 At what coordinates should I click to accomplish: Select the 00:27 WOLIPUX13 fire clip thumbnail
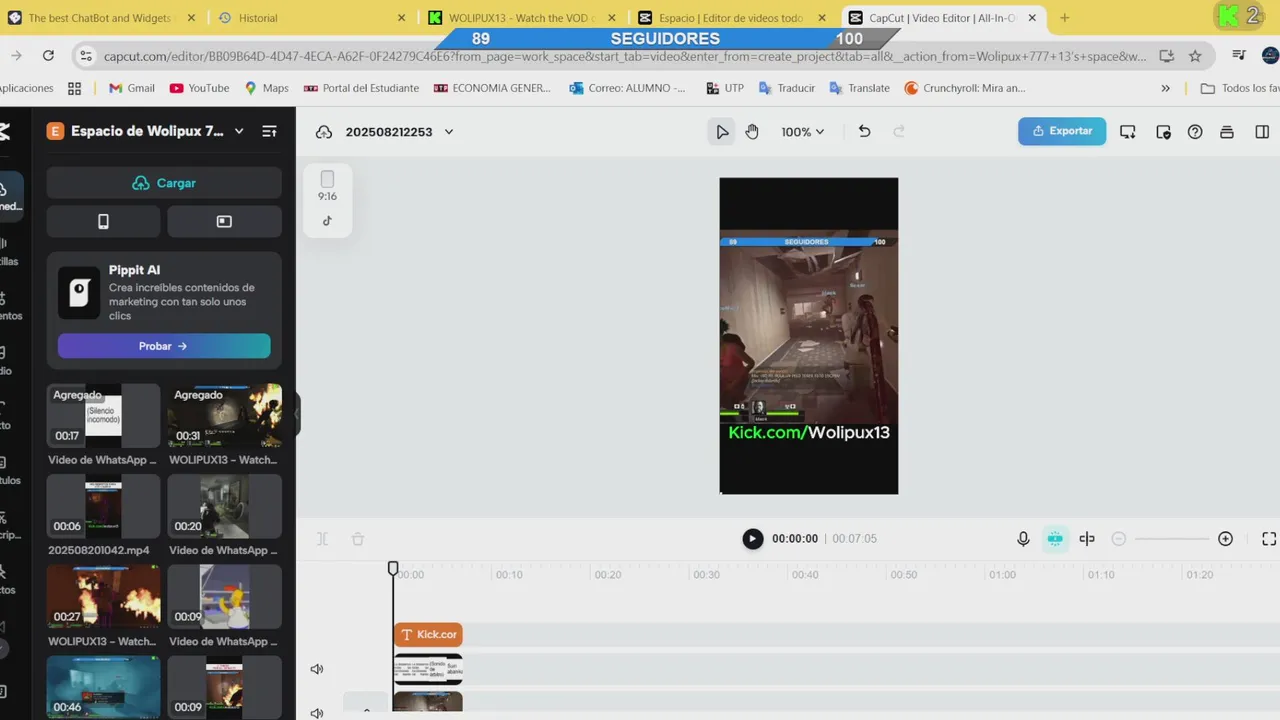103,597
